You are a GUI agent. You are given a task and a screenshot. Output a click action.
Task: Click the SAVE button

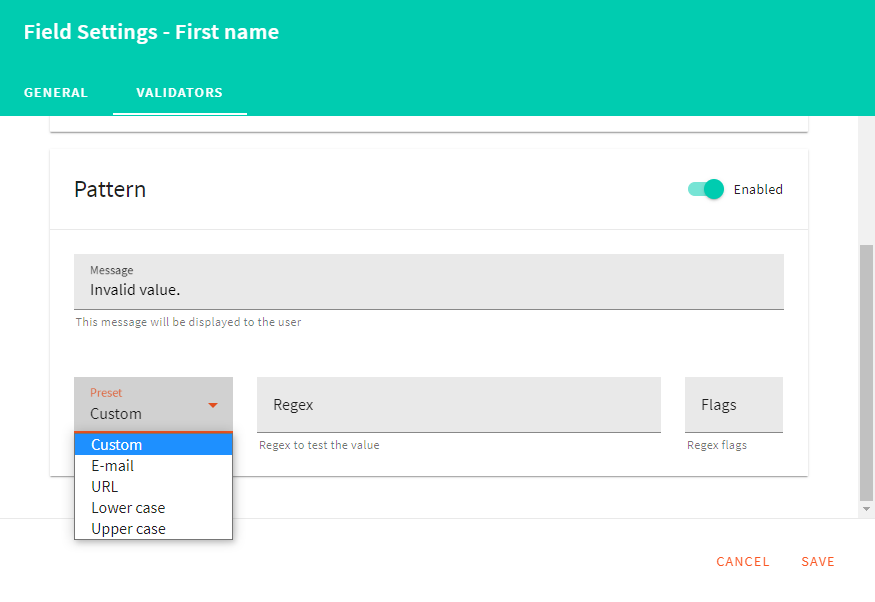click(817, 561)
